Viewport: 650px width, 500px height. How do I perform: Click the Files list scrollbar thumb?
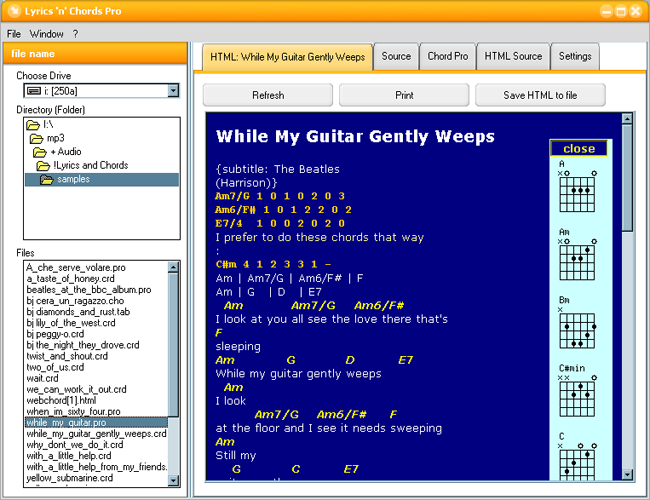(173, 345)
